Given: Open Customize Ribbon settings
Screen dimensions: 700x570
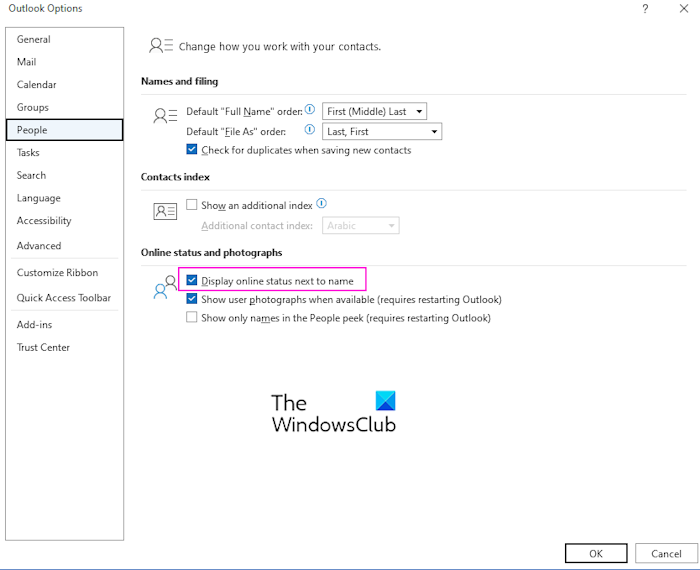Looking at the screenshot, I should (64, 273).
